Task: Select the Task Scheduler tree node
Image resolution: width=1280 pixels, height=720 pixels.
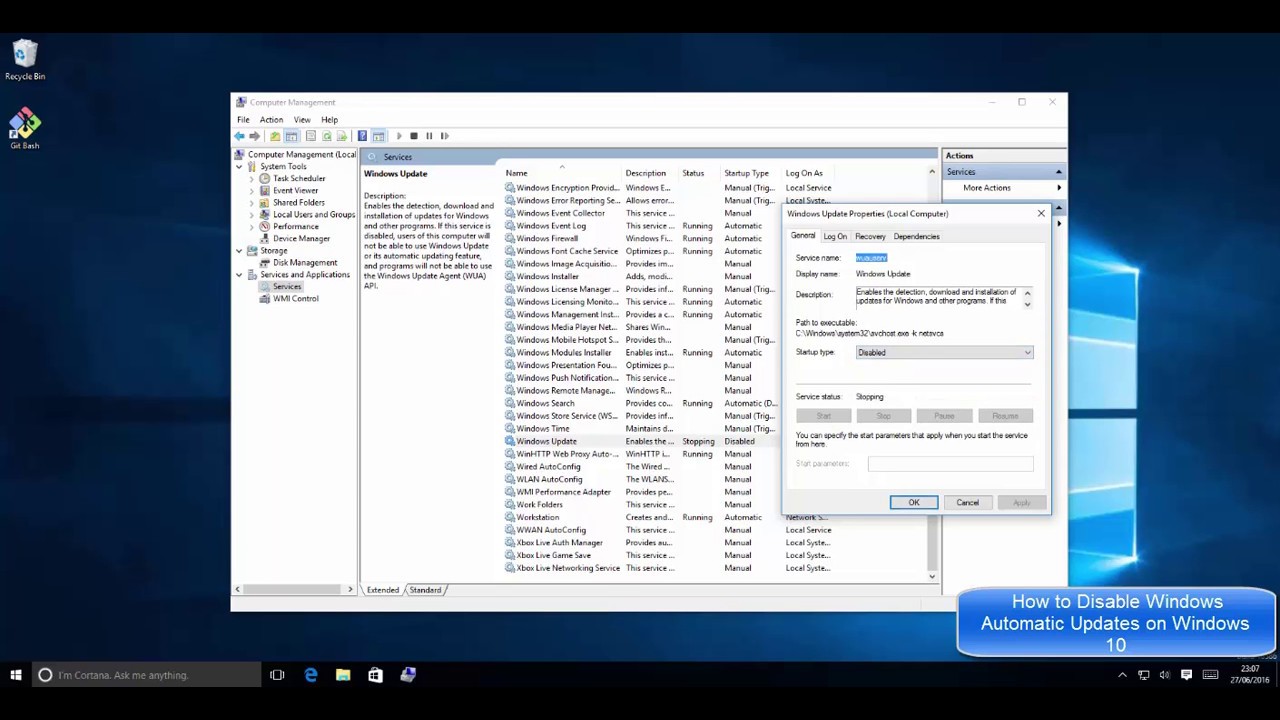Action: click(x=298, y=178)
